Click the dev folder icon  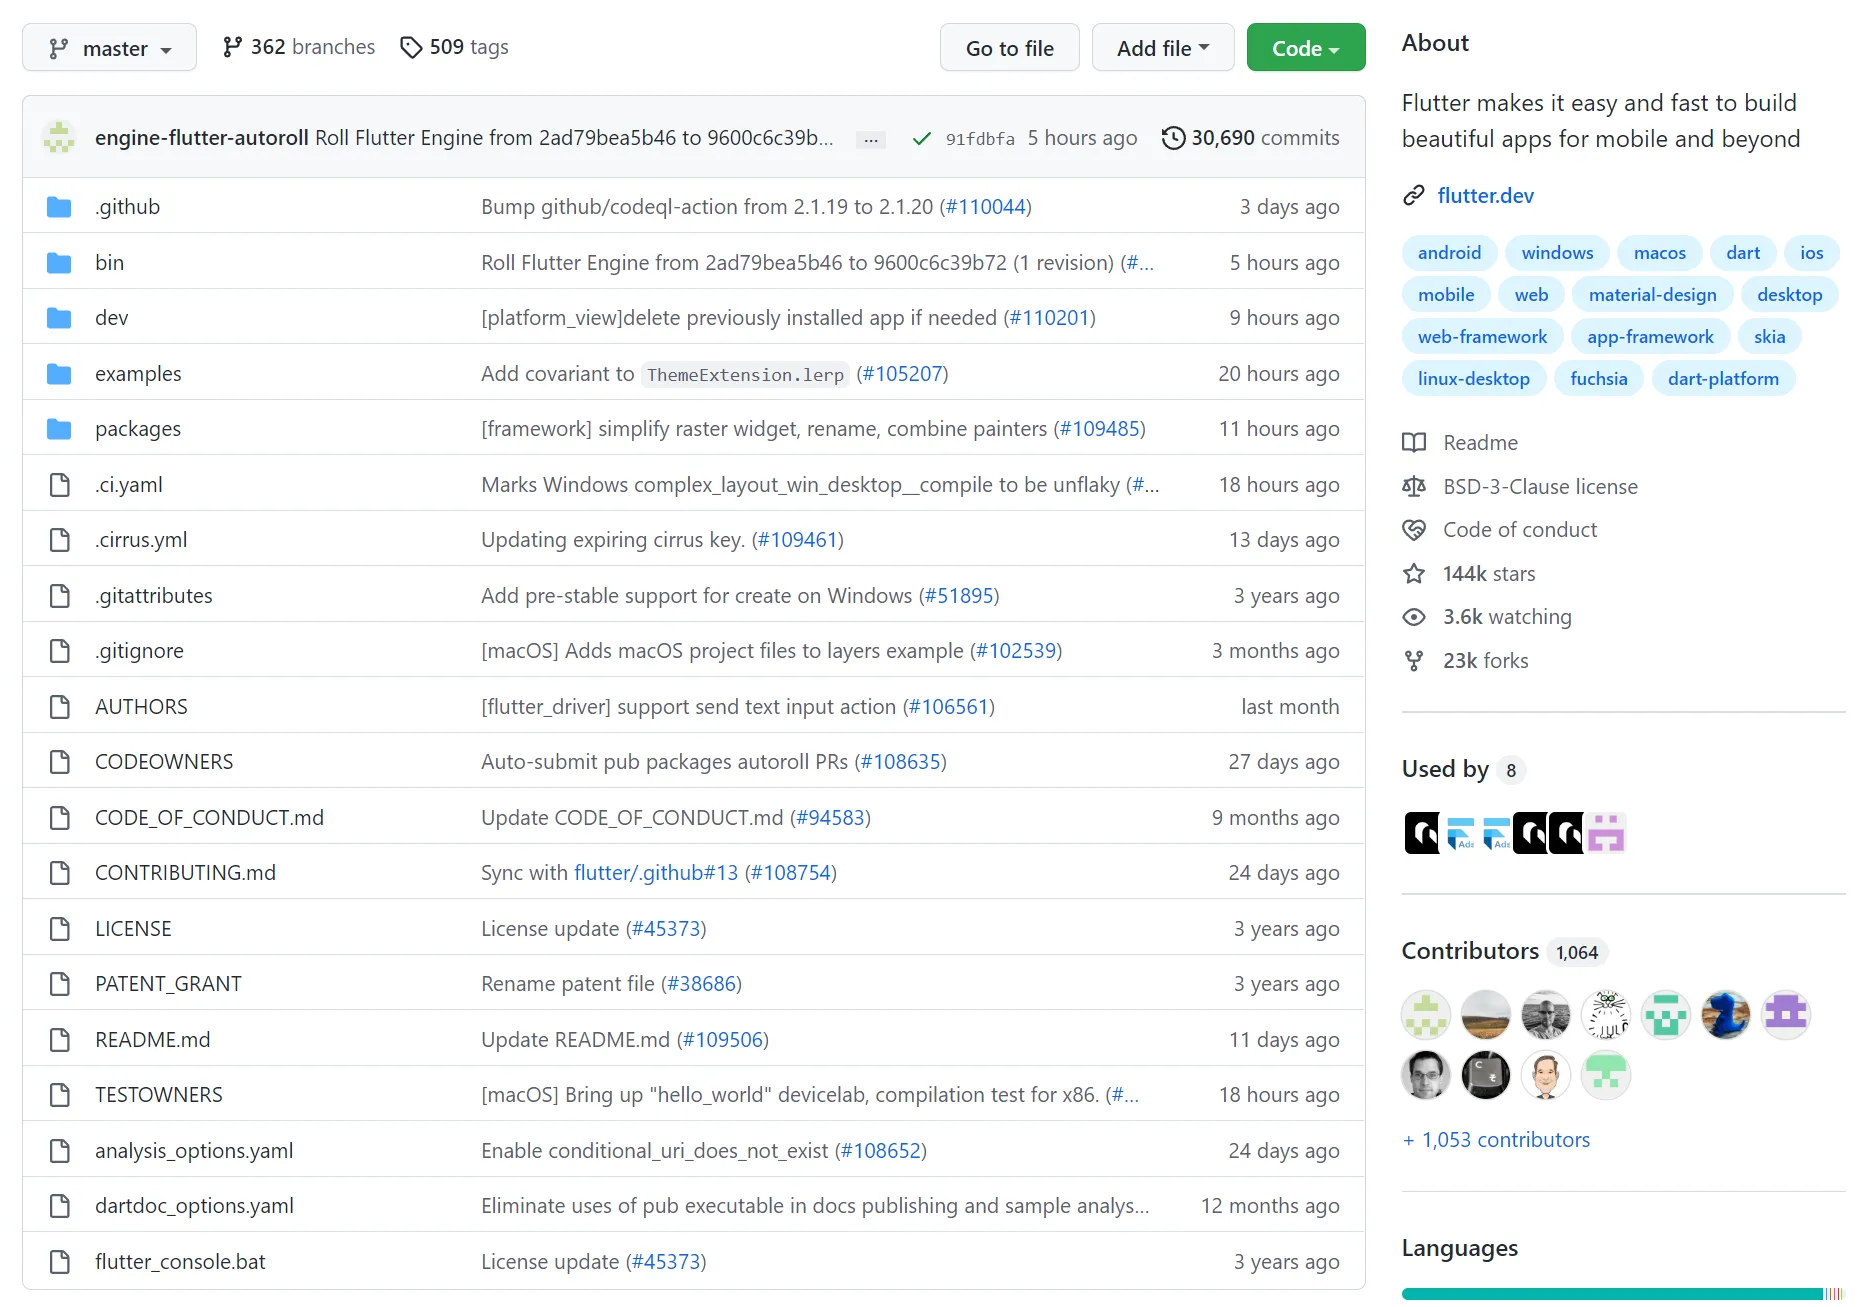59,318
